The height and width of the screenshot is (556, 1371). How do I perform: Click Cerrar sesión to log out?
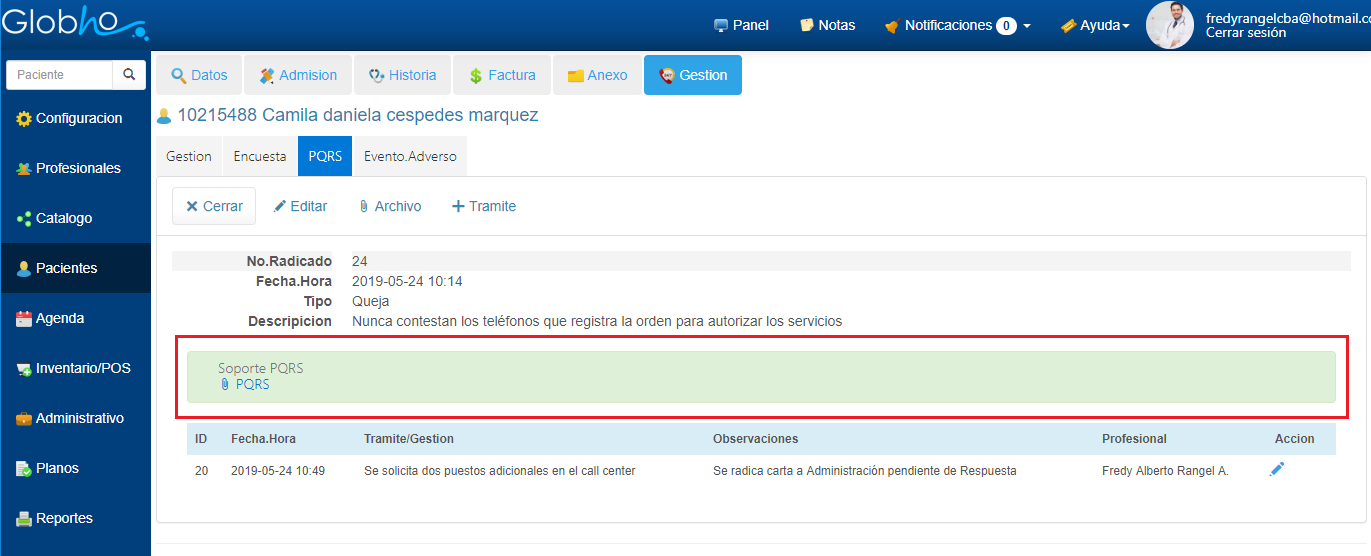(x=1245, y=33)
